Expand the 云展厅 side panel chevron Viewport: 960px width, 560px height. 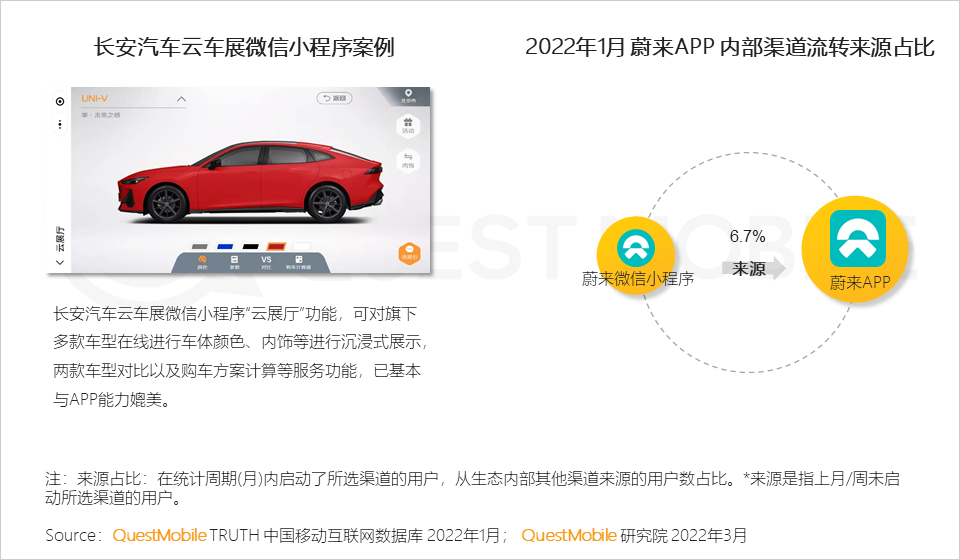point(60,262)
